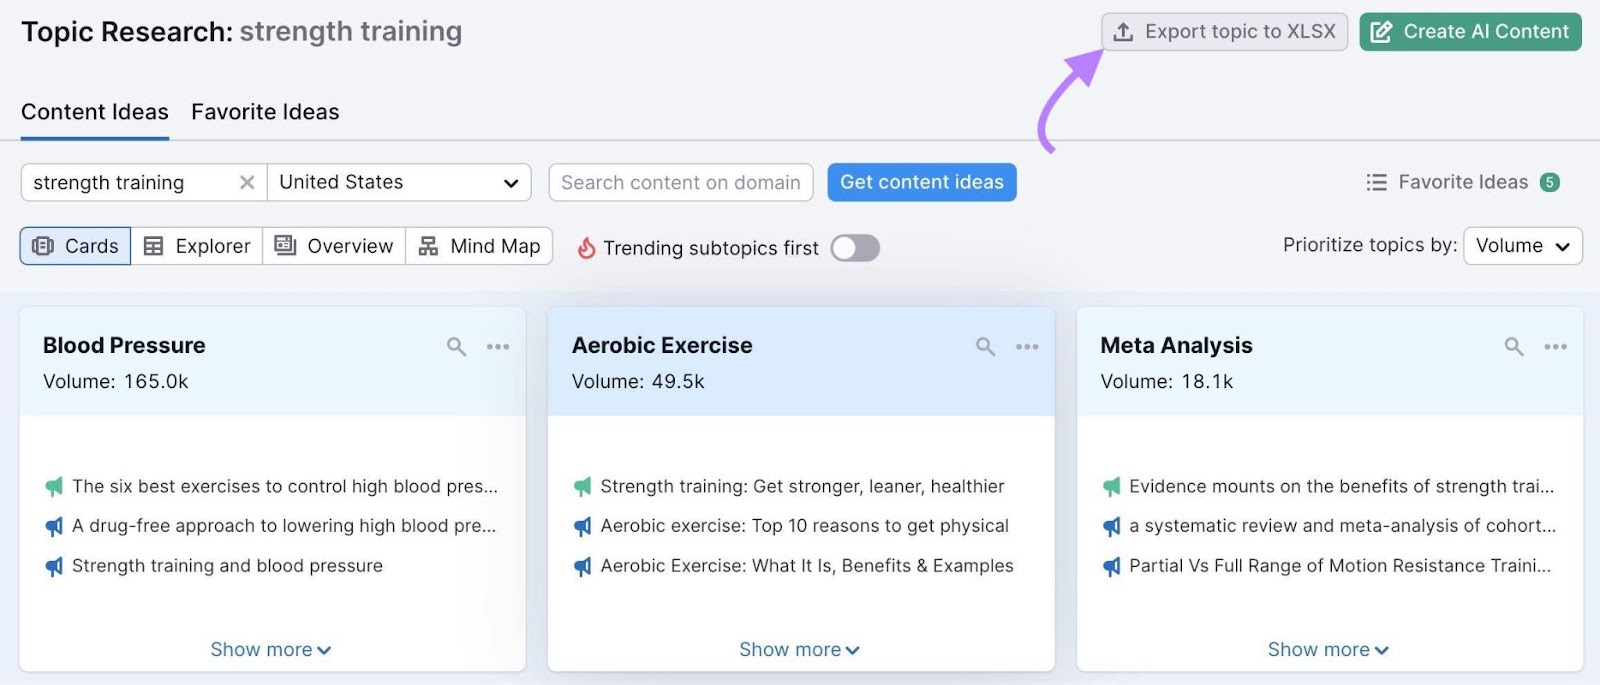Open the United States country dropdown
The height and width of the screenshot is (685, 1600).
click(x=399, y=182)
